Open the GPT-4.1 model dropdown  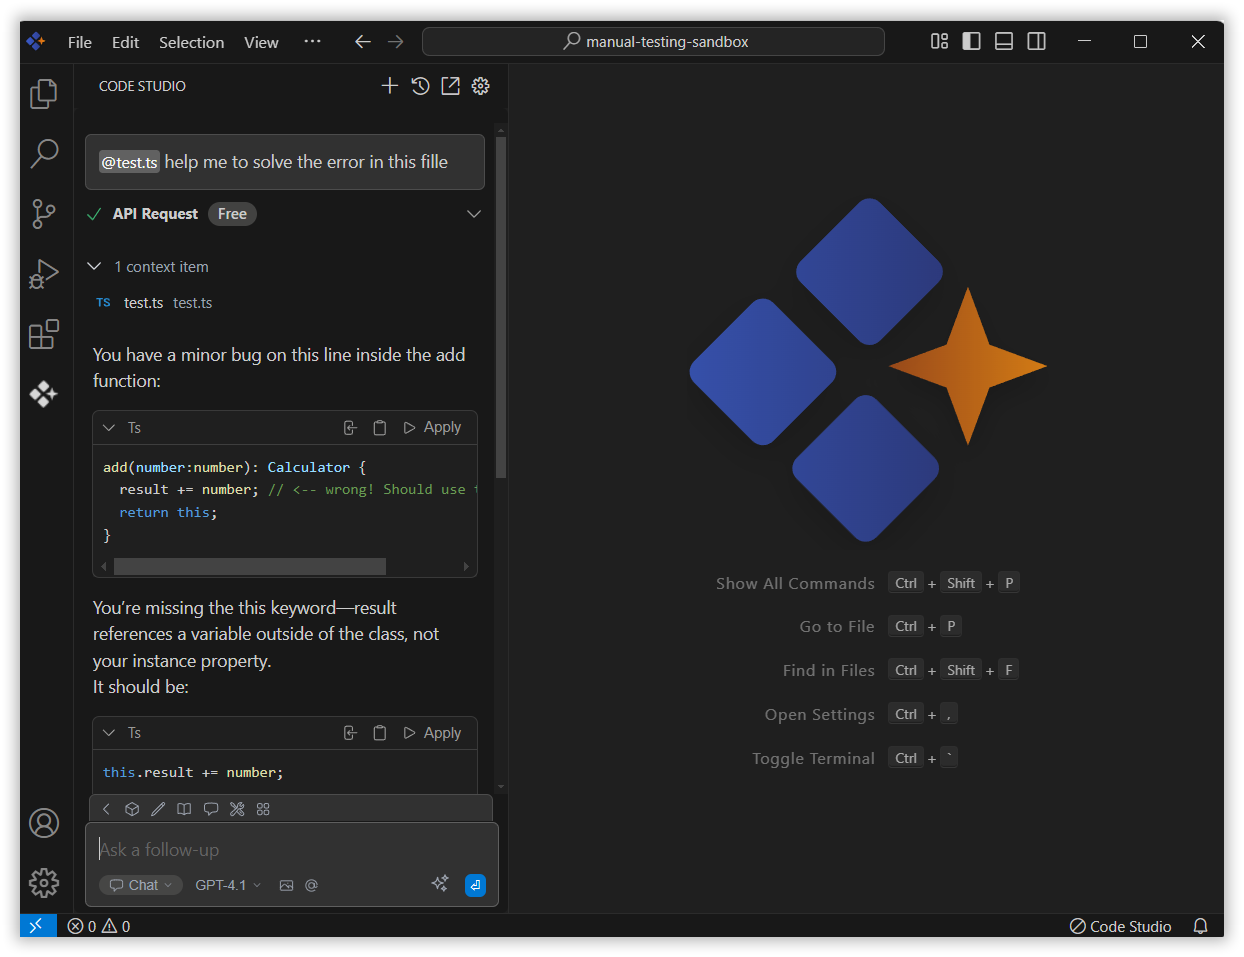click(x=228, y=885)
